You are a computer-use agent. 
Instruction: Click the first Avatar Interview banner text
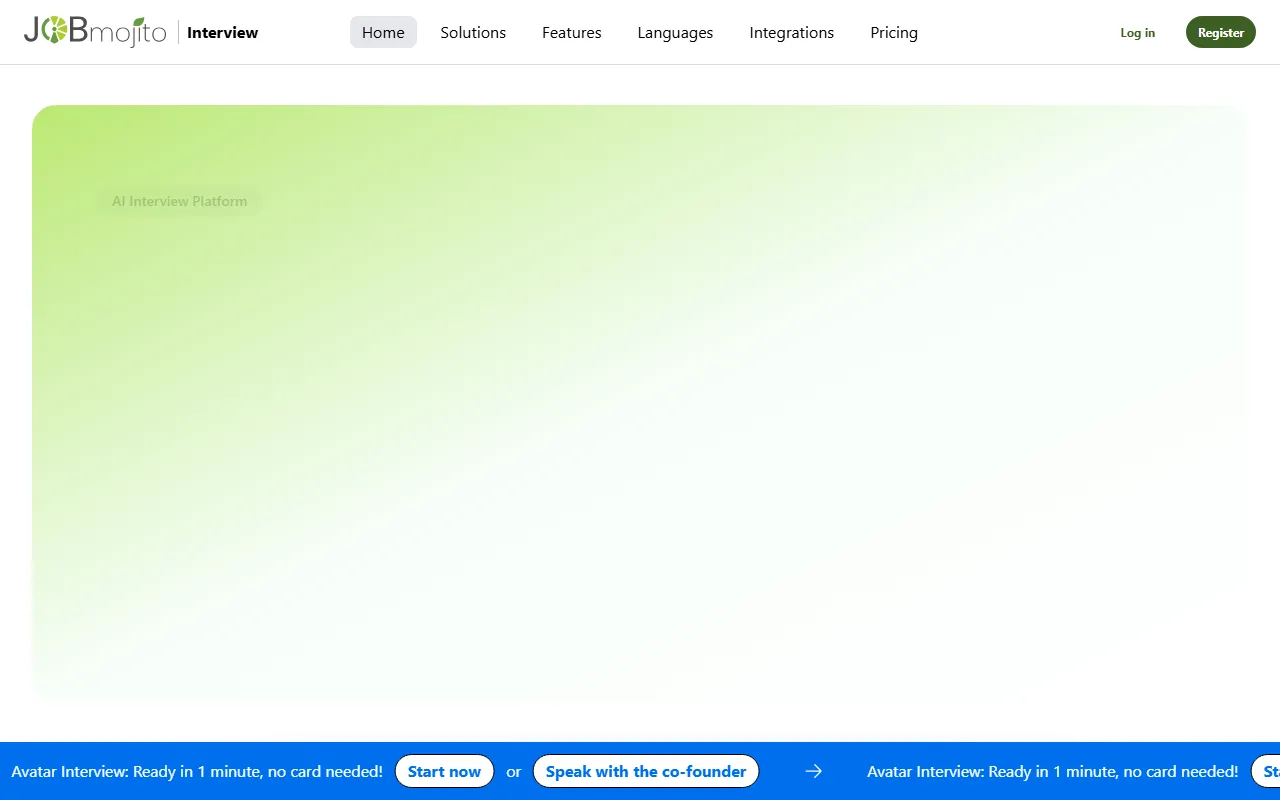197,772
